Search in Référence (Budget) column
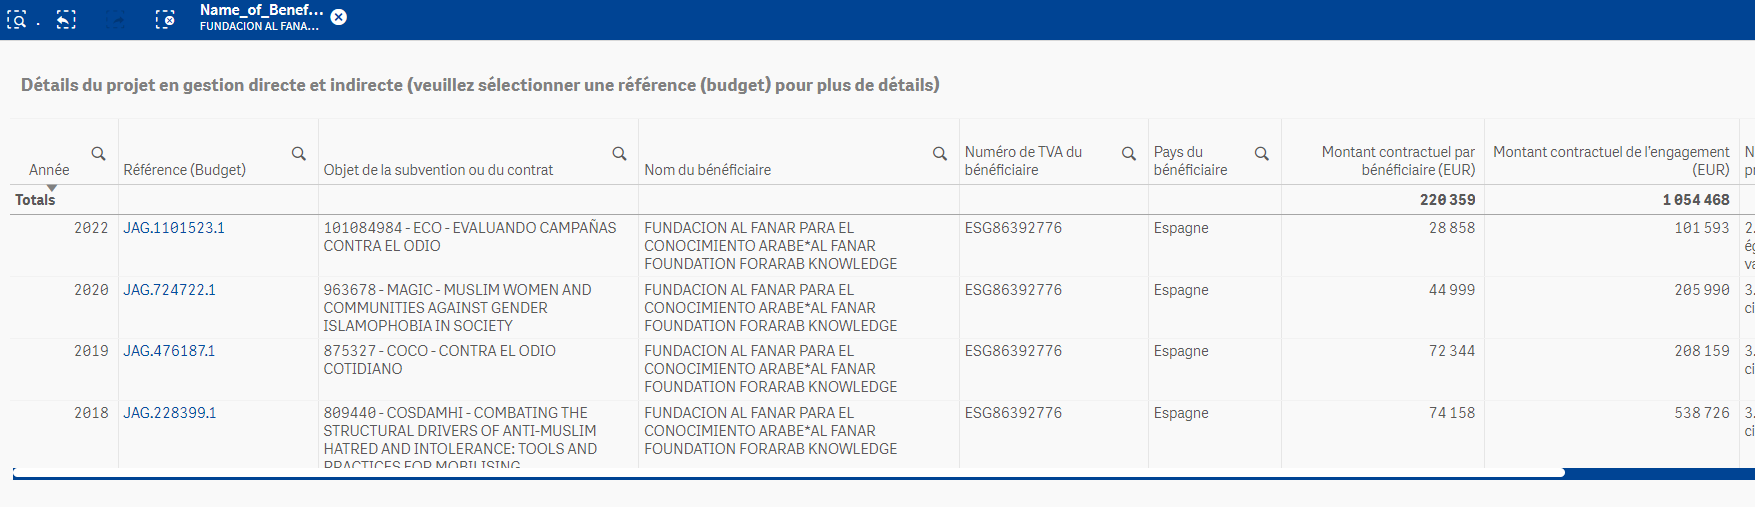 (298, 153)
